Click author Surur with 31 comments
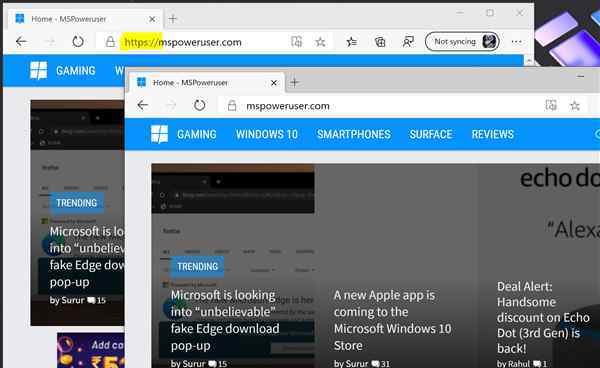Image resolution: width=600 pixels, height=368 pixels. 352,363
